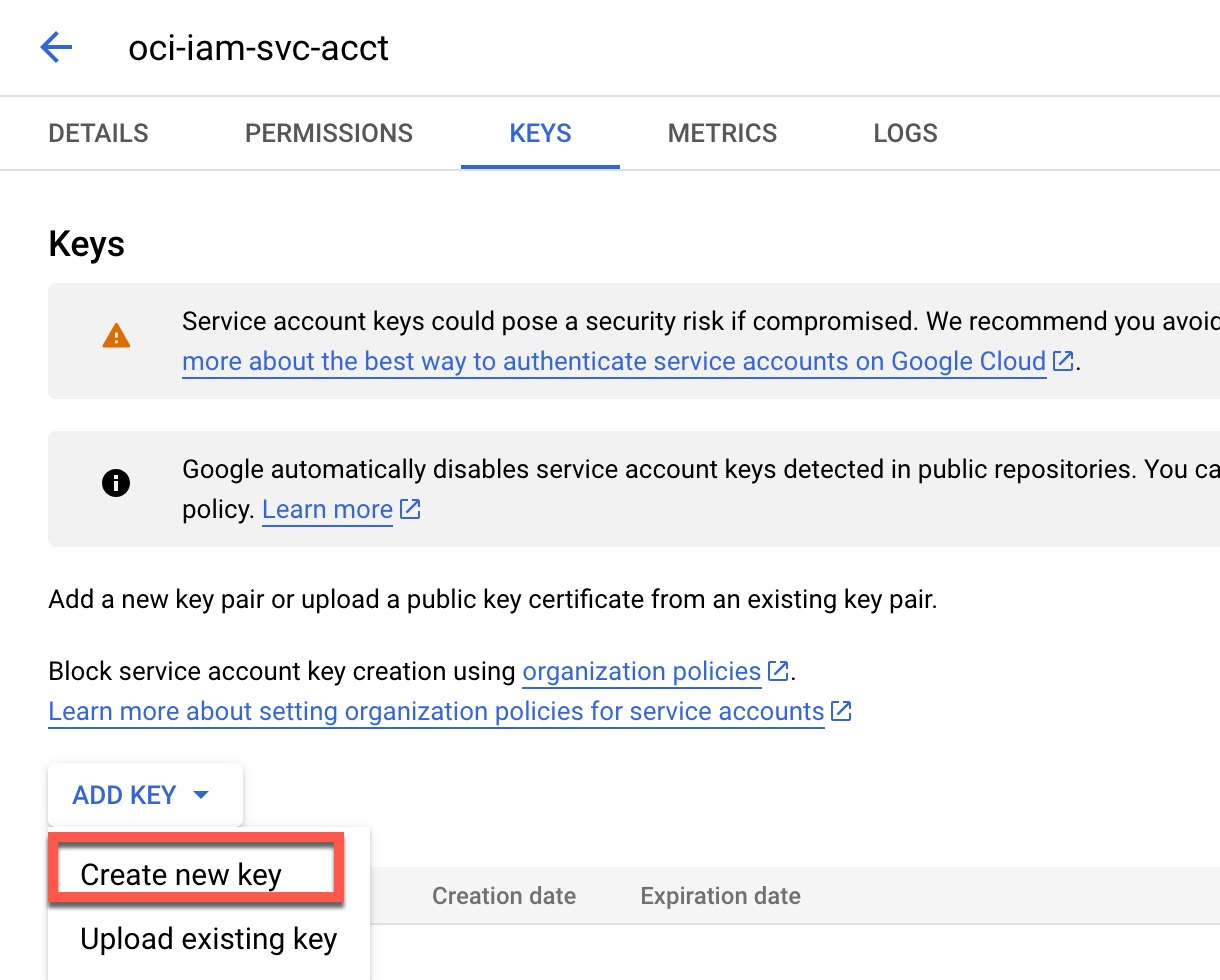Click the Creation date column header
The height and width of the screenshot is (980, 1220).
point(504,895)
